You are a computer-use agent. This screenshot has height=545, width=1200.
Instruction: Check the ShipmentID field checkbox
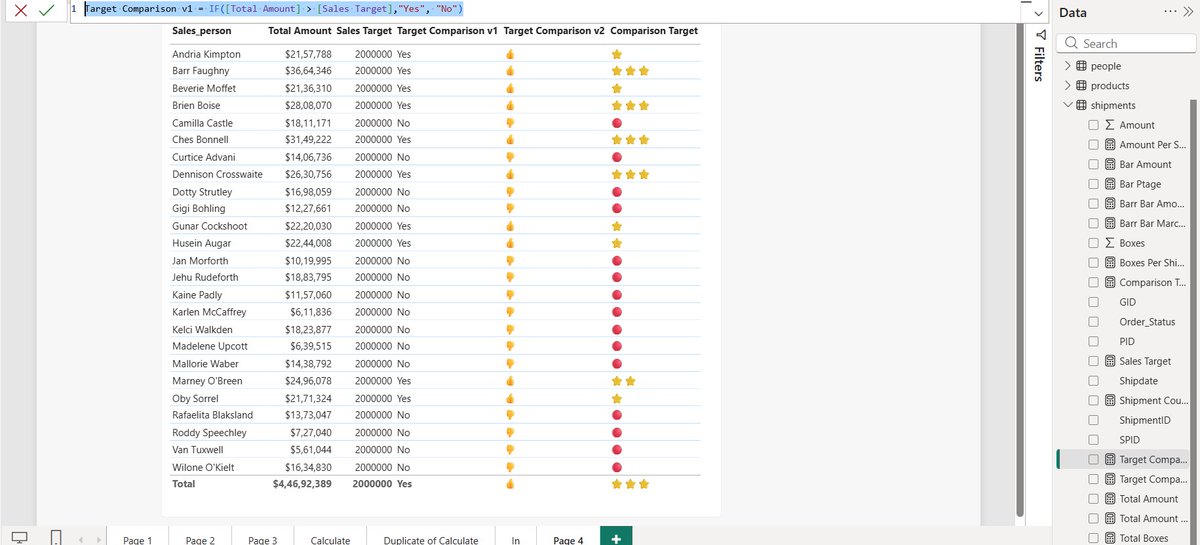1094,420
